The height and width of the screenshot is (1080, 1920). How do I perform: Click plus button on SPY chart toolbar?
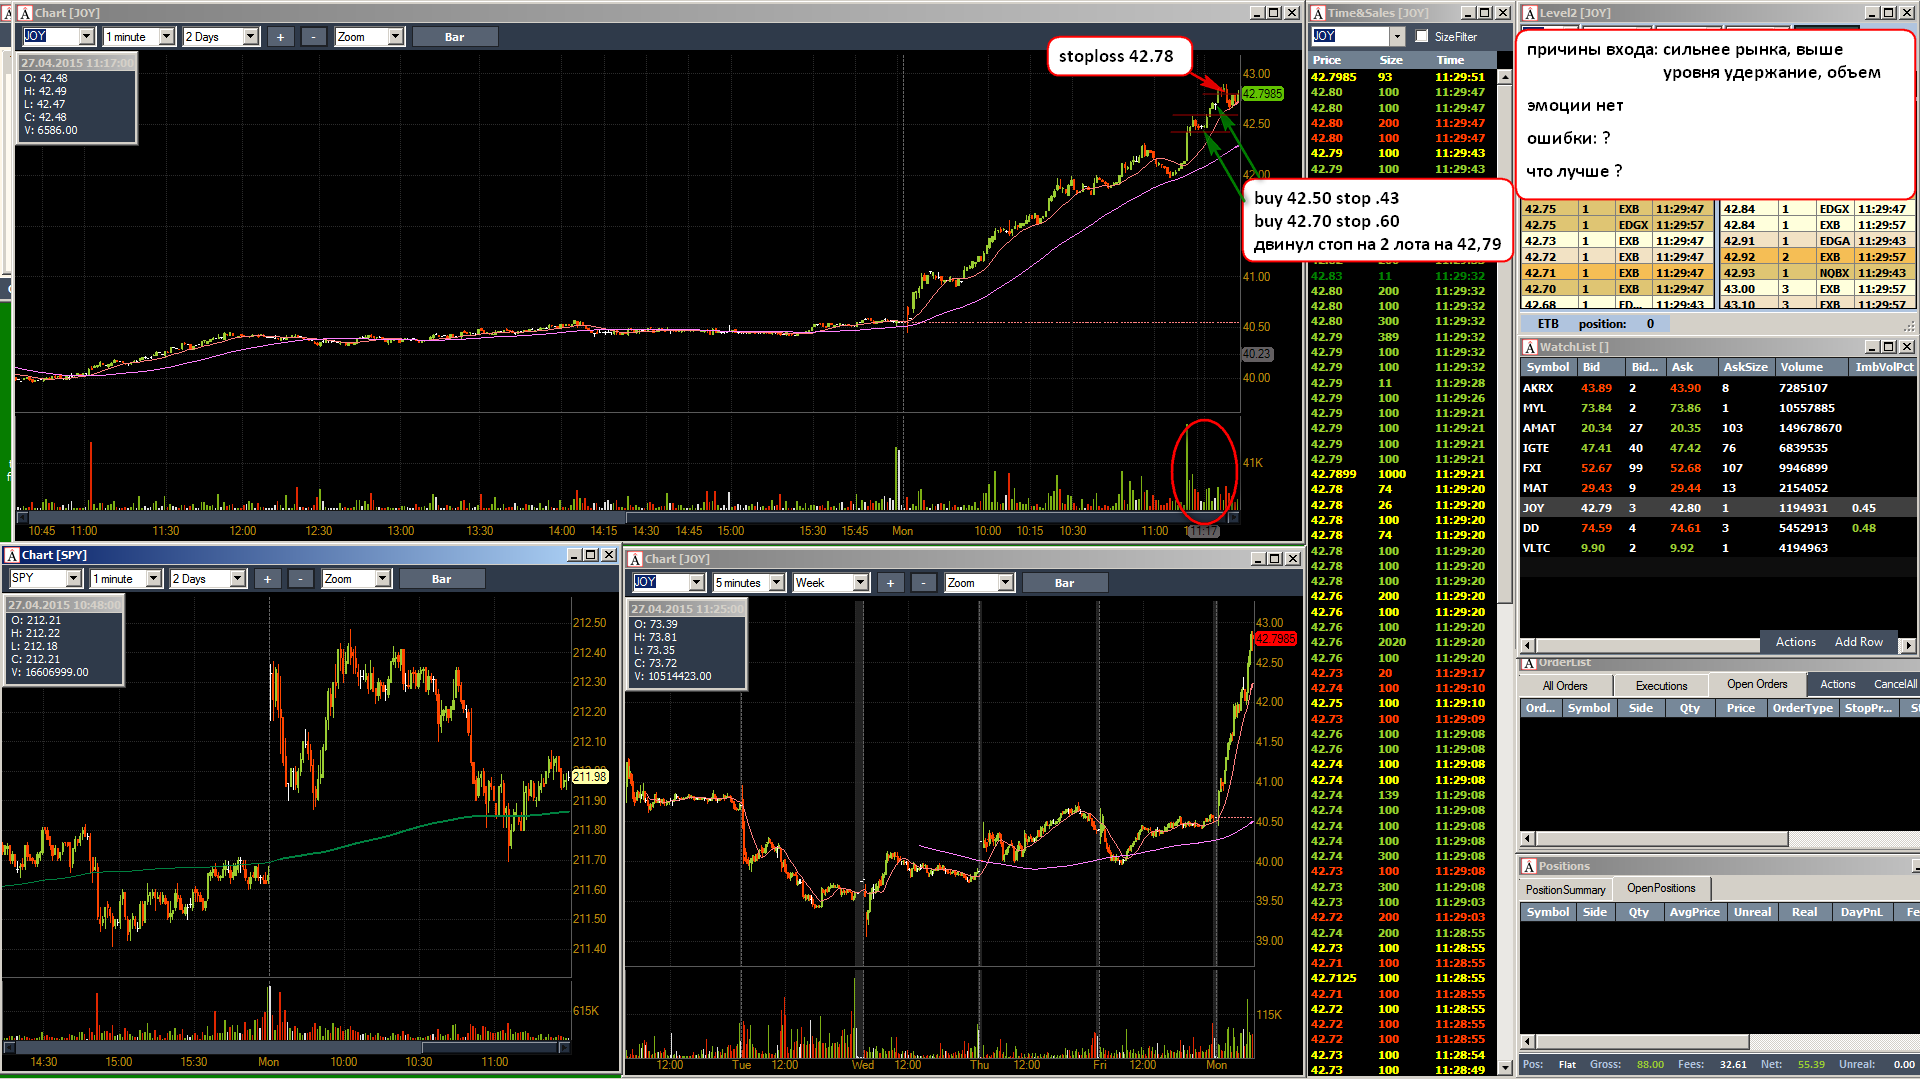(267, 579)
